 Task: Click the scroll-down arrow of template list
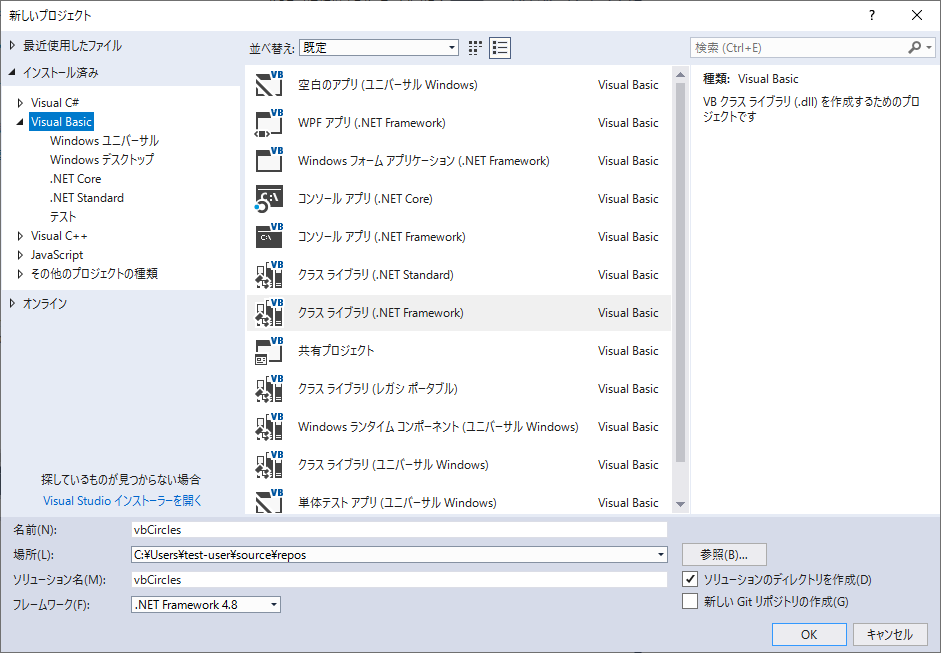[x=680, y=504]
